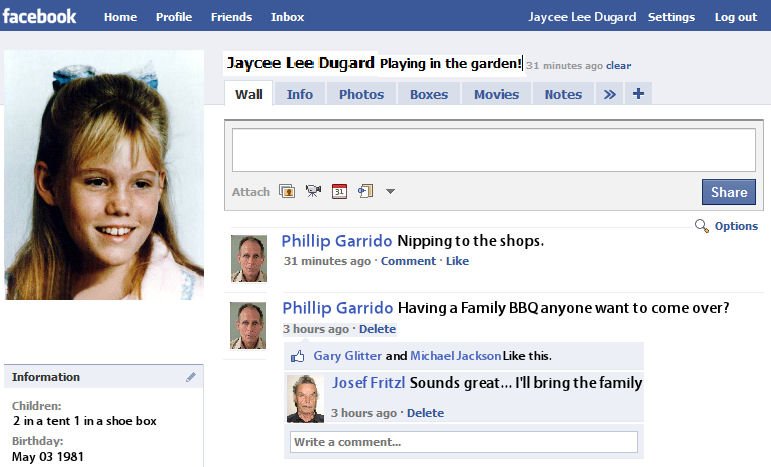Viewport: 771px width, 467px height.
Task: Click the 'Playing in the garden!' status text
Action: coord(450,63)
